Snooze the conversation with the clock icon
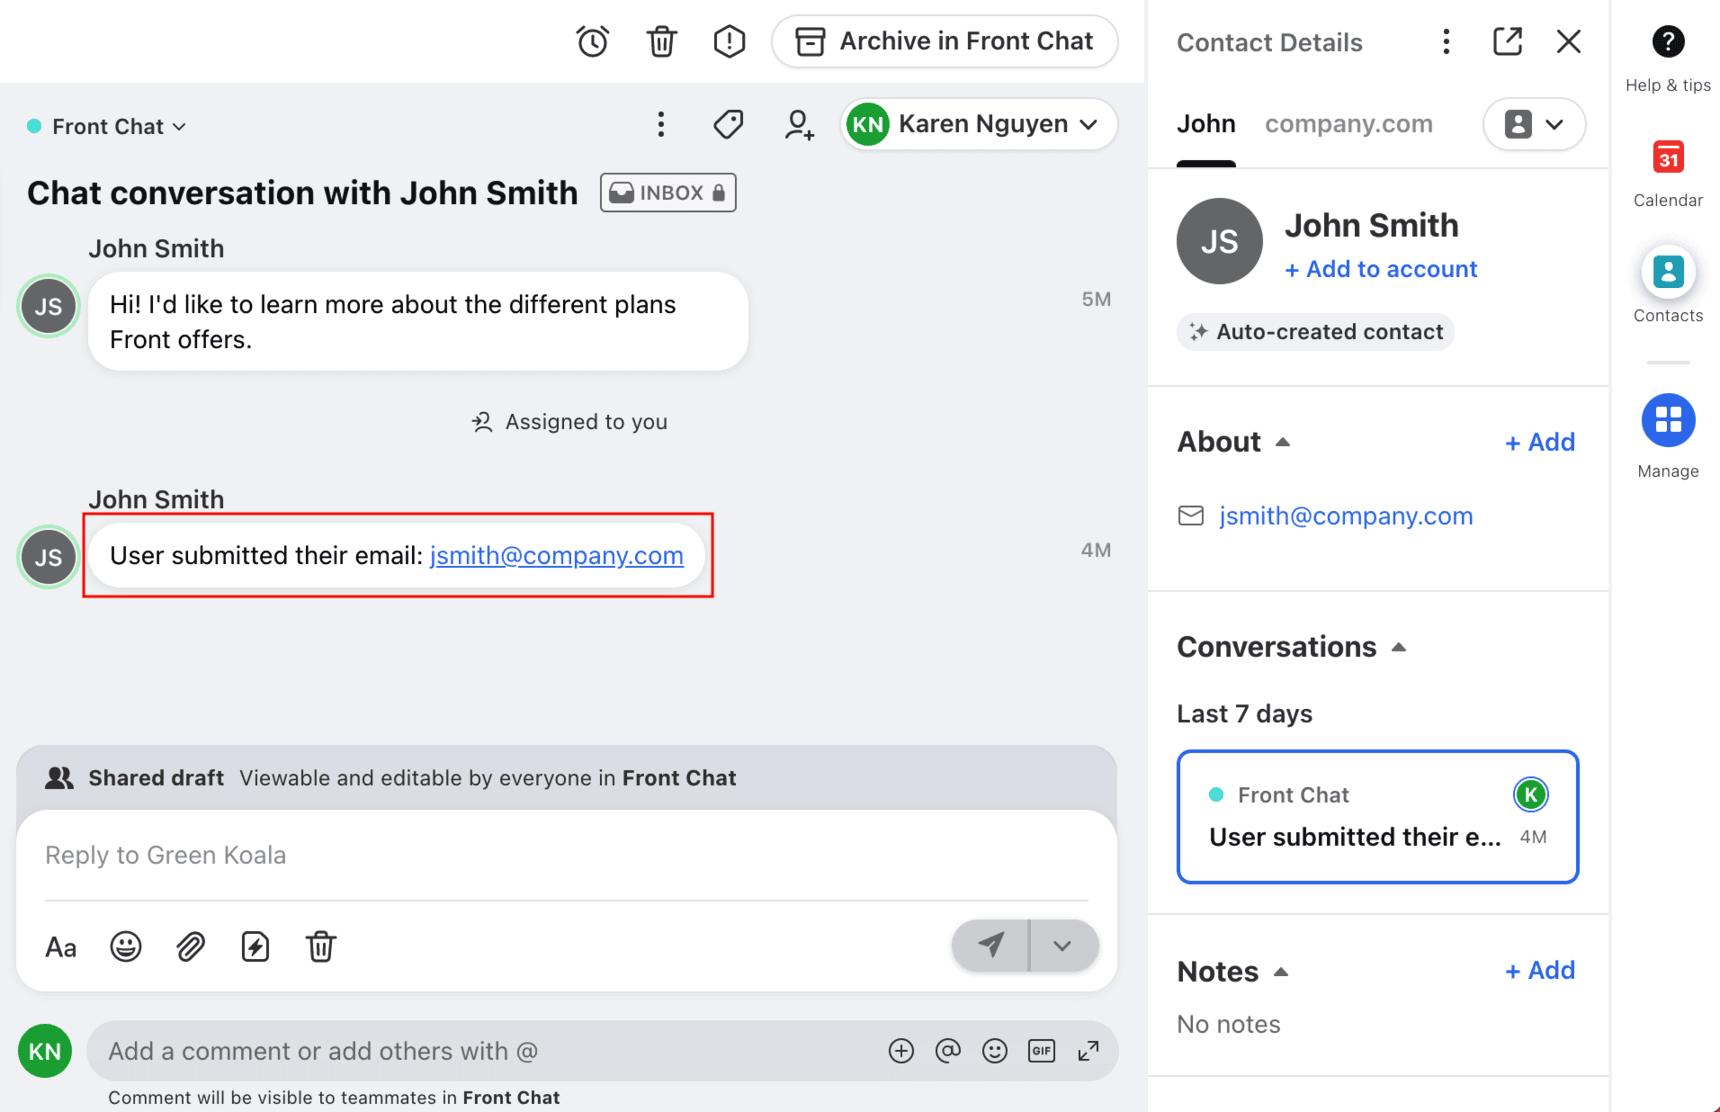The height and width of the screenshot is (1112, 1720). pos(592,42)
